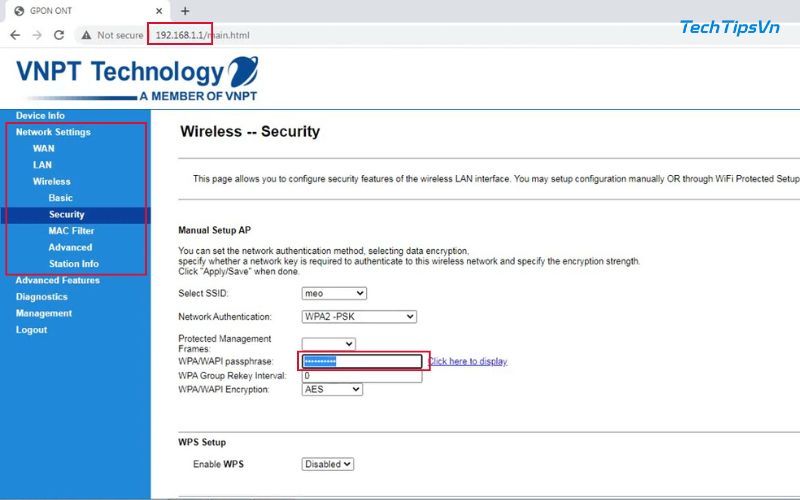
Task: Open Advanced Features in the sidebar
Action: (58, 280)
